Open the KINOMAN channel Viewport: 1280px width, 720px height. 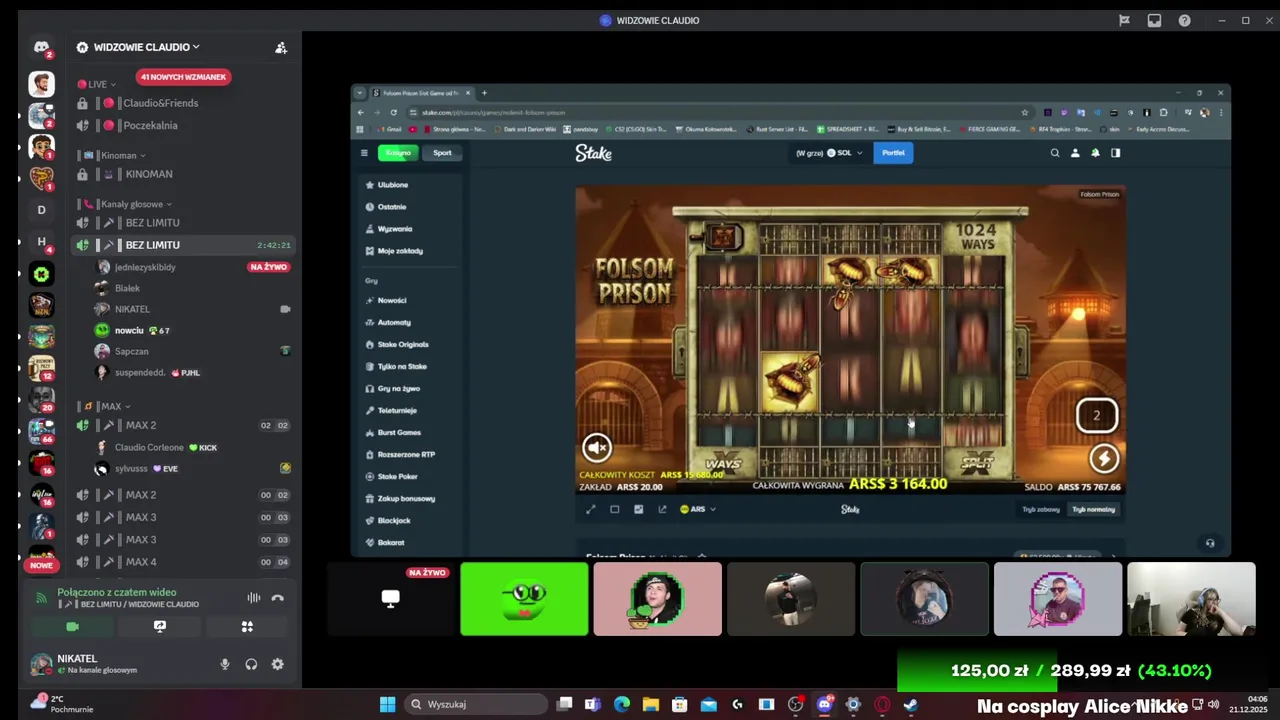[150, 174]
